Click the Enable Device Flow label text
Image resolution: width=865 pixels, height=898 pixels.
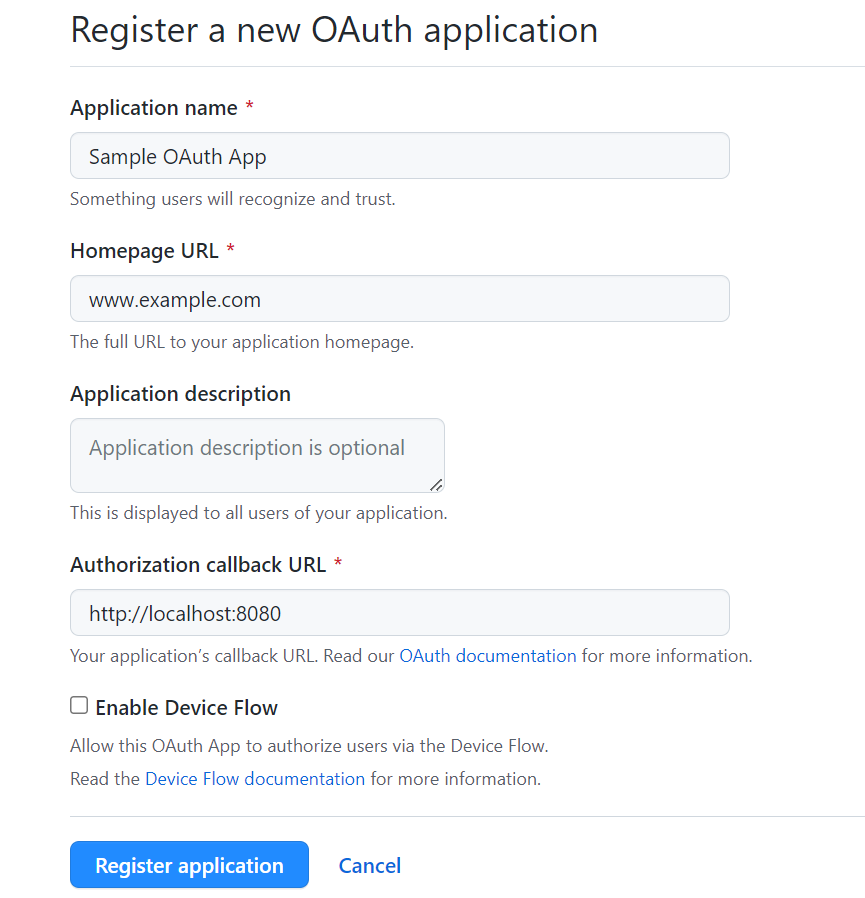tap(186, 708)
